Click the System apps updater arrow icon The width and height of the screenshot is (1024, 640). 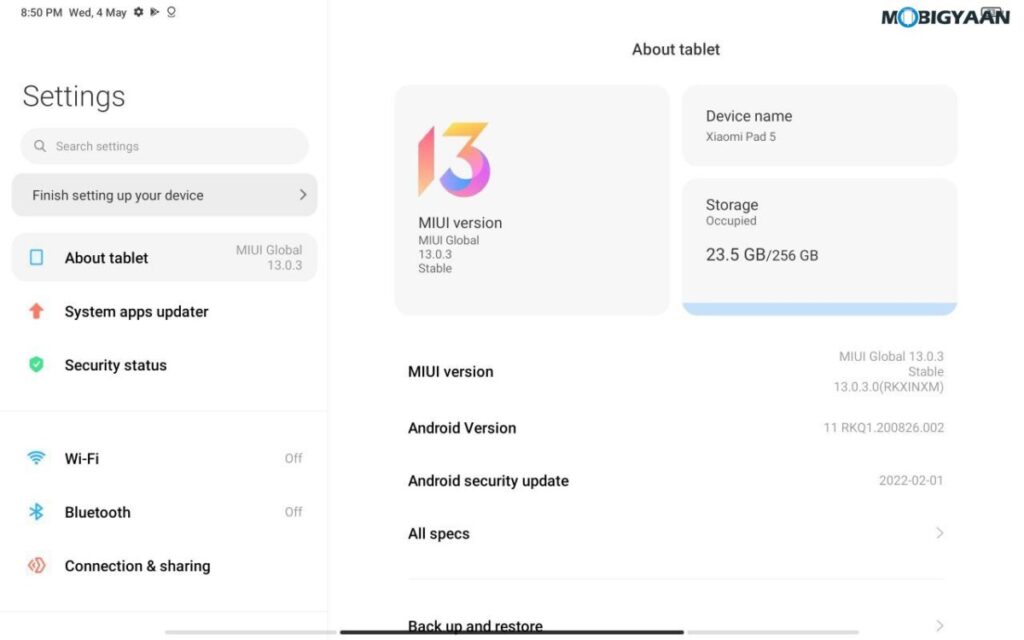coord(37,312)
